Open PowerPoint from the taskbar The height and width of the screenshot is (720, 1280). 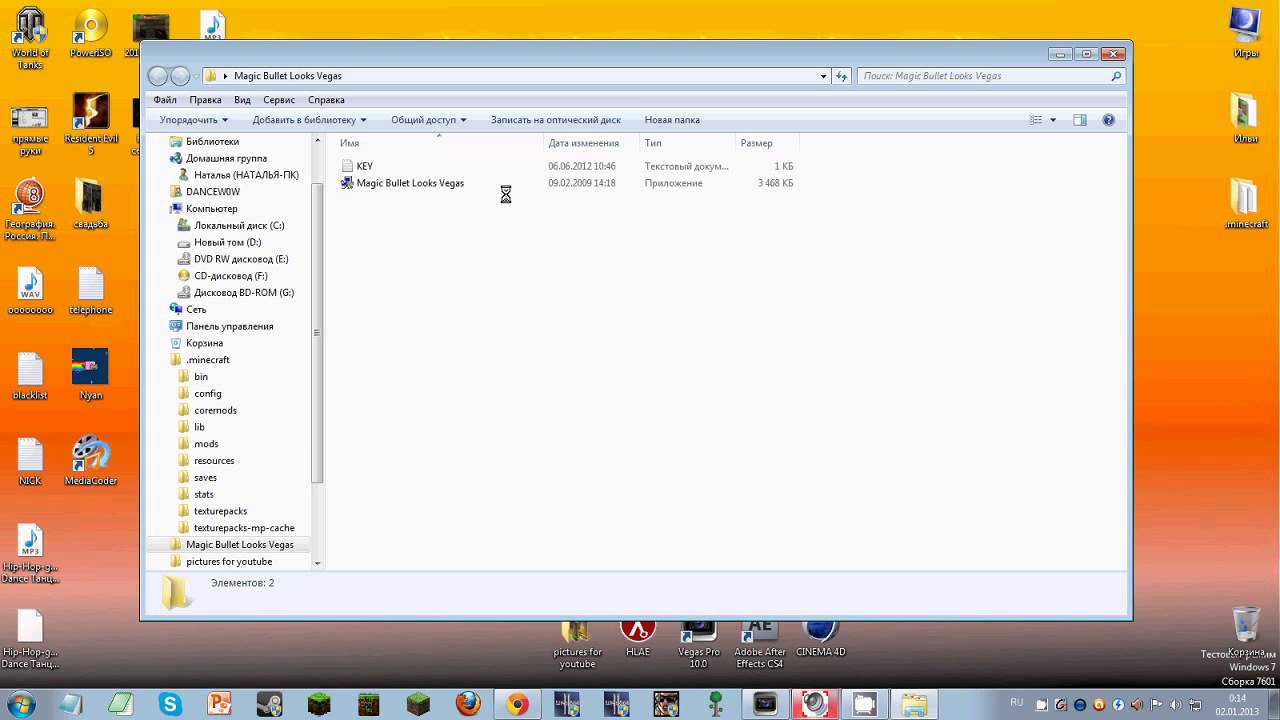tap(219, 704)
